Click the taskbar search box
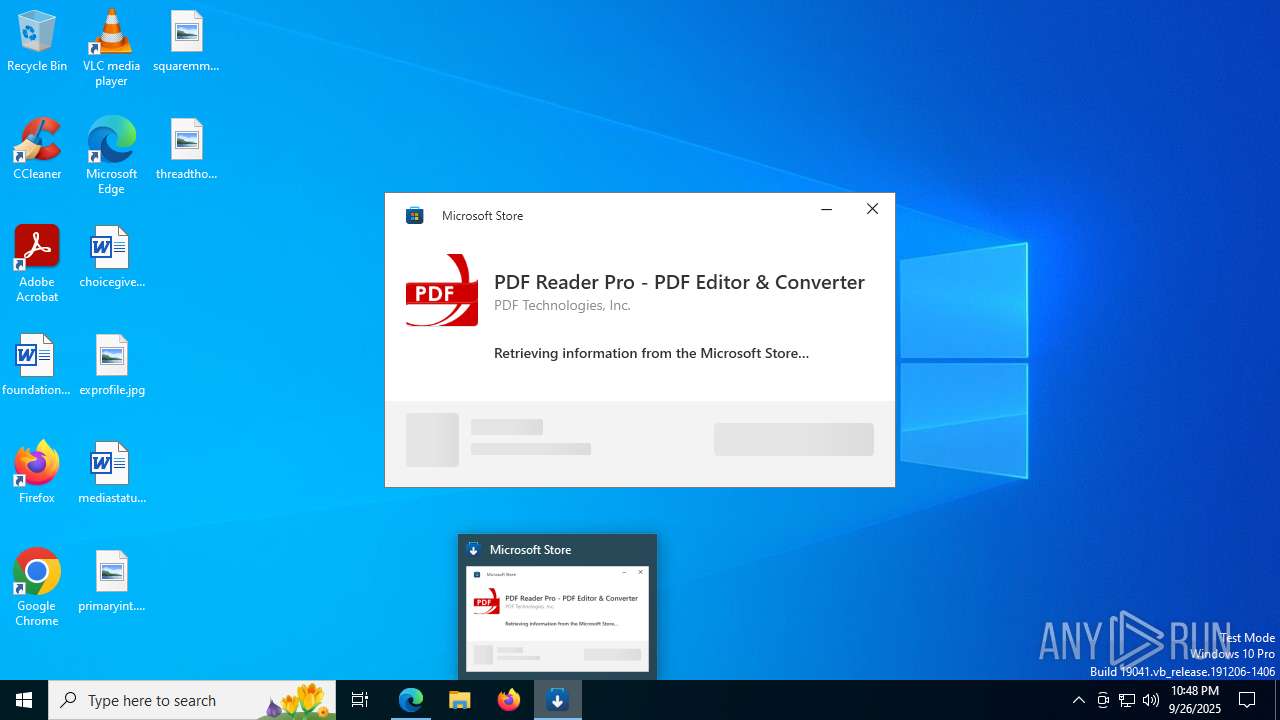1280x720 pixels. (x=192, y=700)
